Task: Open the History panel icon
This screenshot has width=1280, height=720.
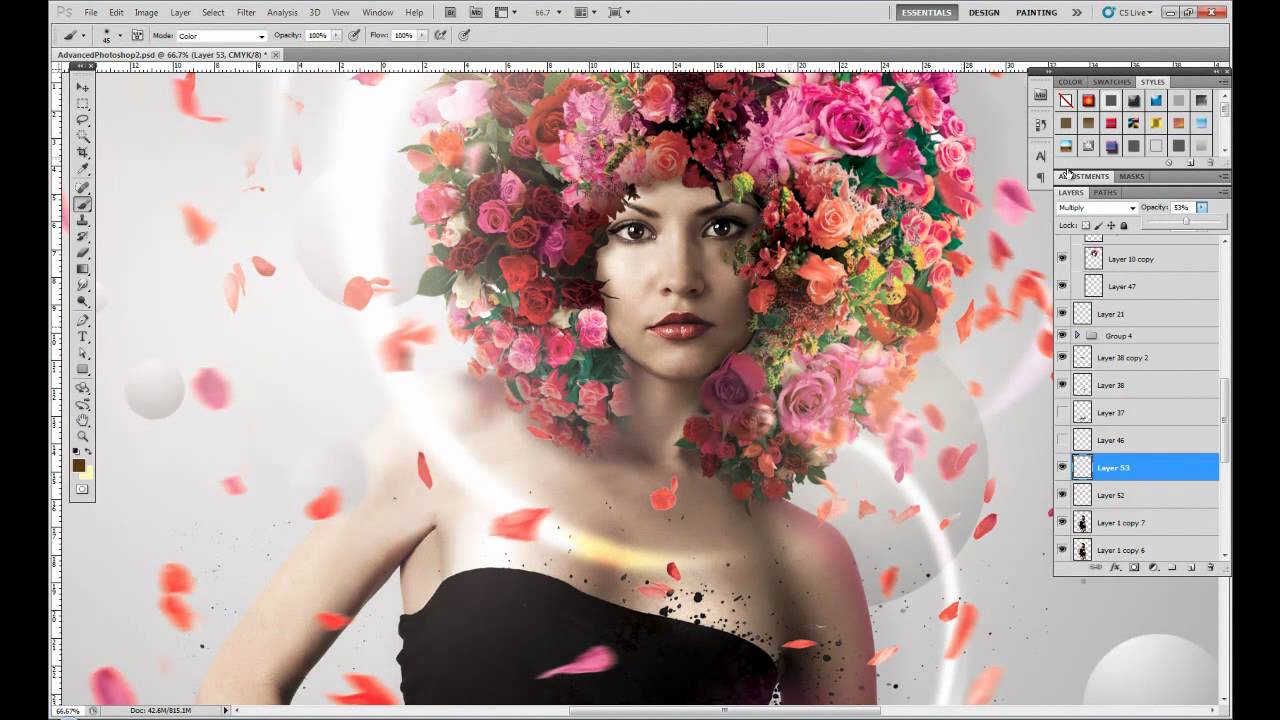Action: (x=1040, y=125)
